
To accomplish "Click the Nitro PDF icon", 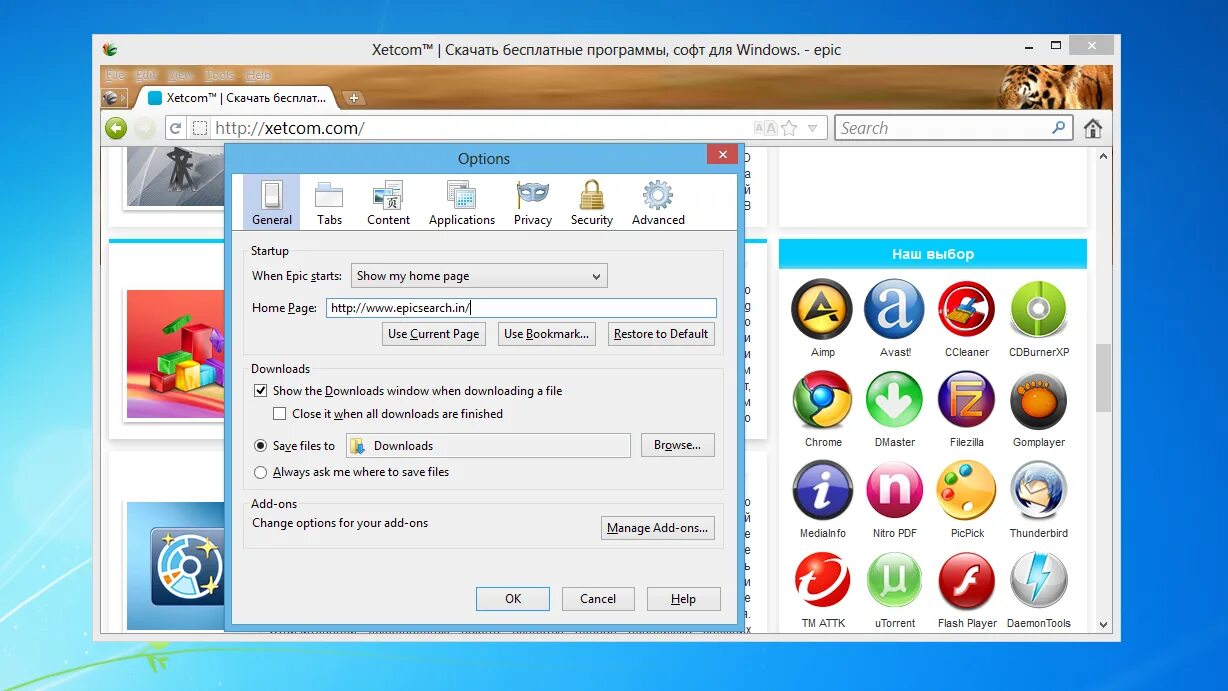I will tap(894, 490).
